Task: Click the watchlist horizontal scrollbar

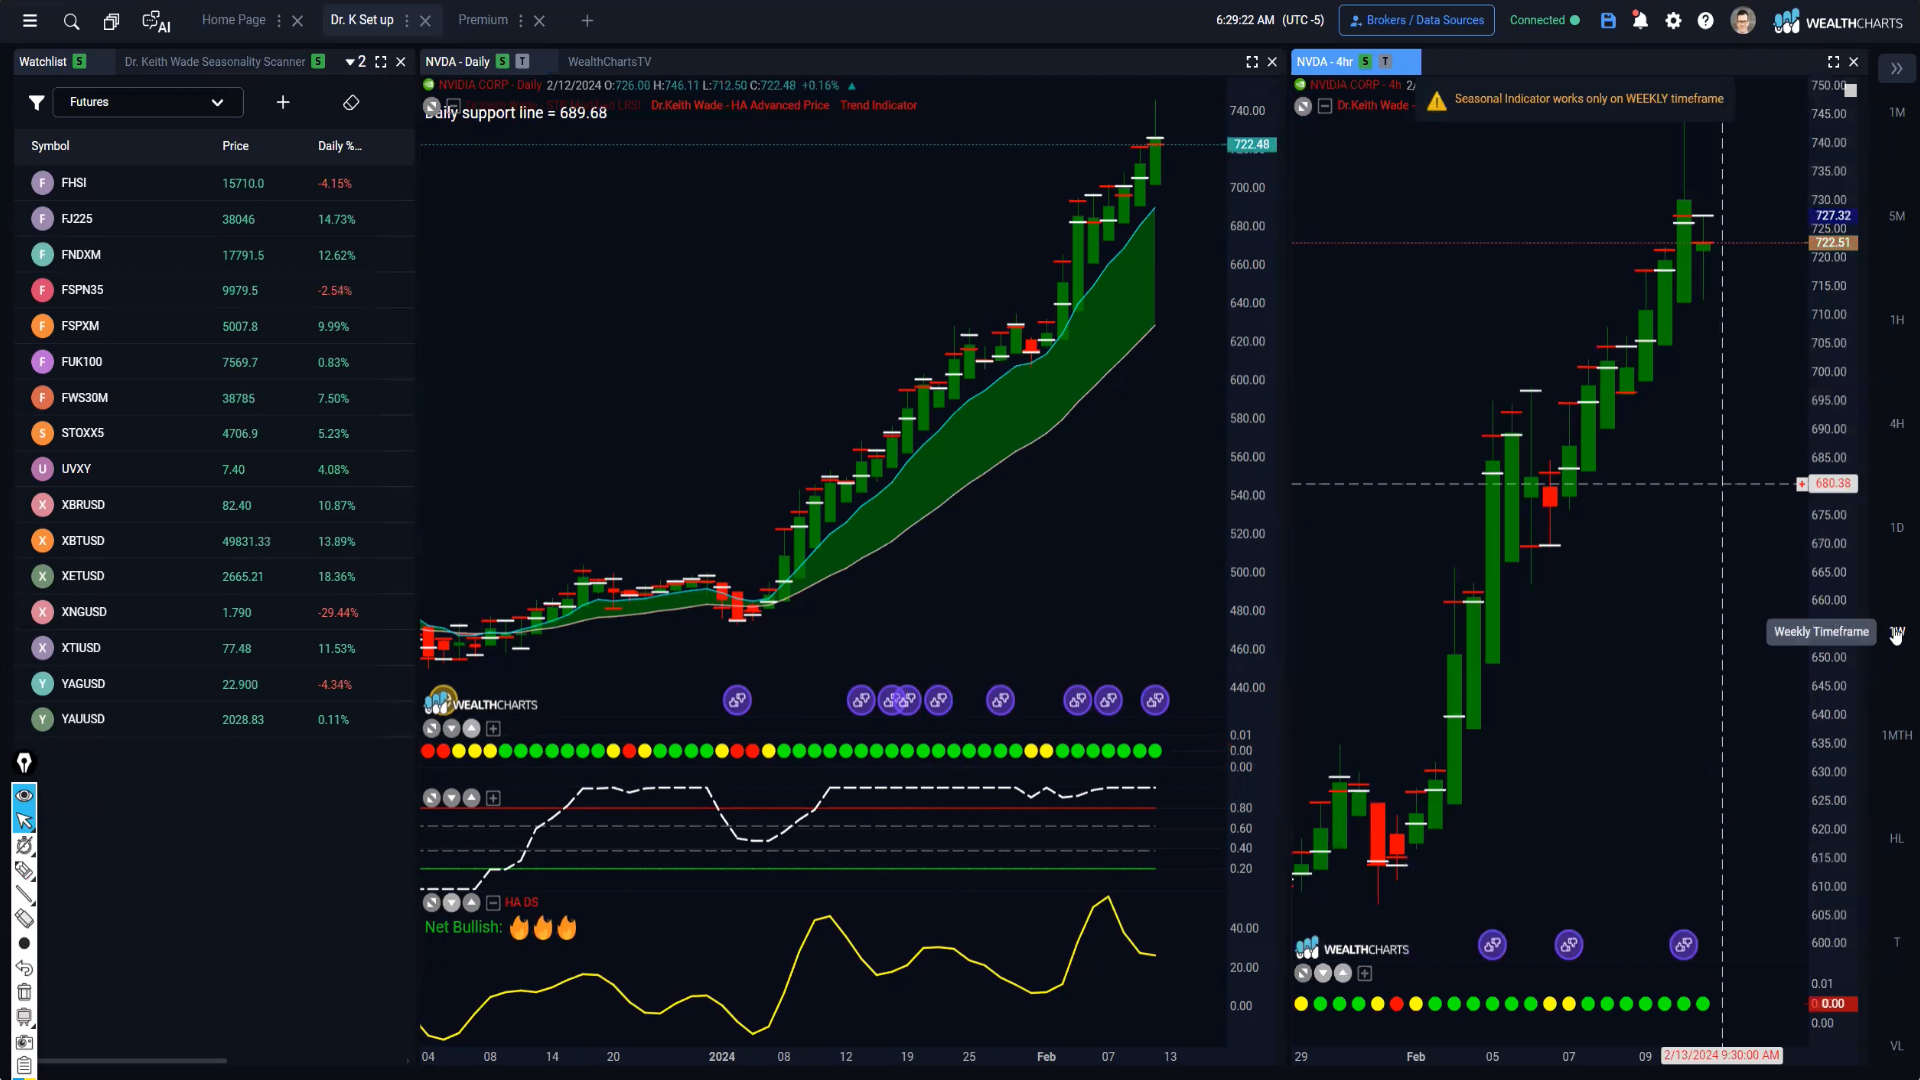Action: click(132, 1060)
